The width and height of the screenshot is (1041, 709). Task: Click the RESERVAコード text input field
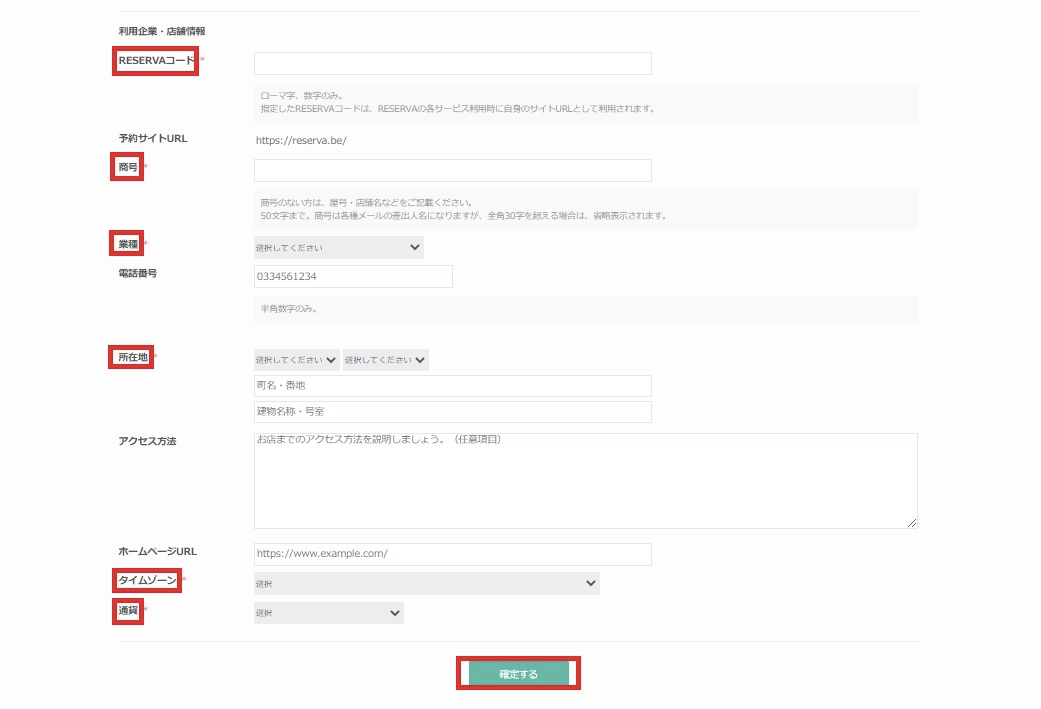pyautogui.click(x=452, y=64)
